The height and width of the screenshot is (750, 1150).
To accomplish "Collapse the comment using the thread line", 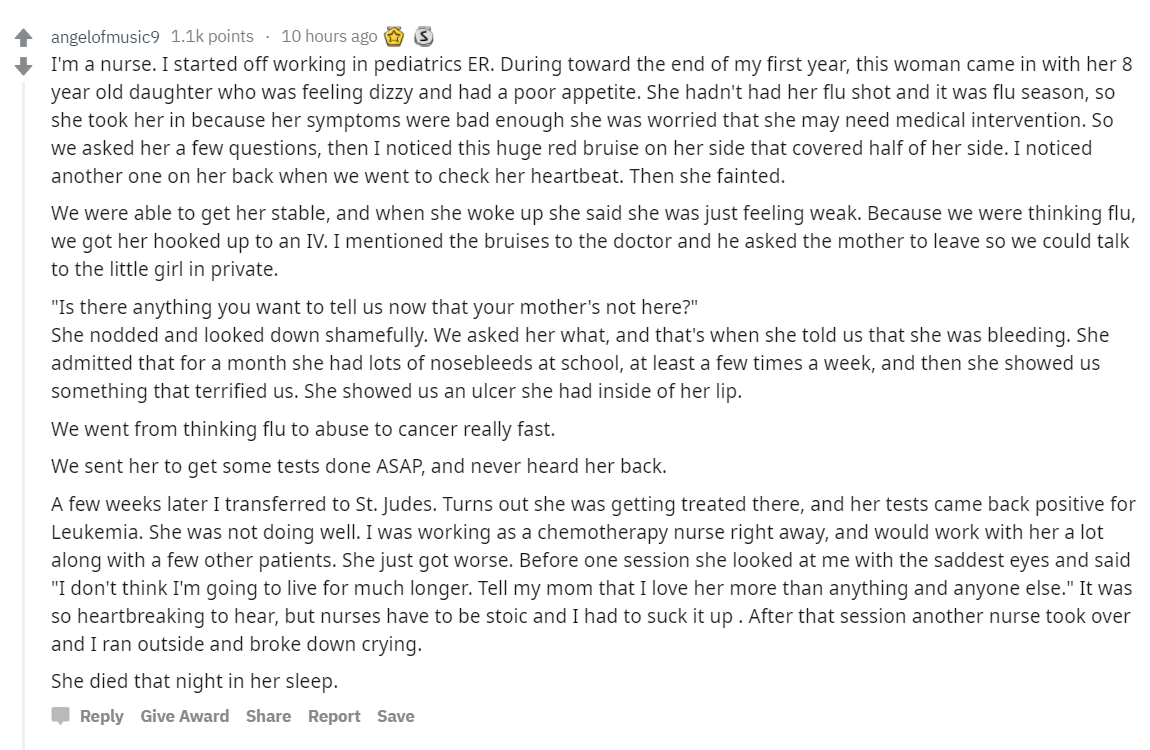I will click(23, 415).
